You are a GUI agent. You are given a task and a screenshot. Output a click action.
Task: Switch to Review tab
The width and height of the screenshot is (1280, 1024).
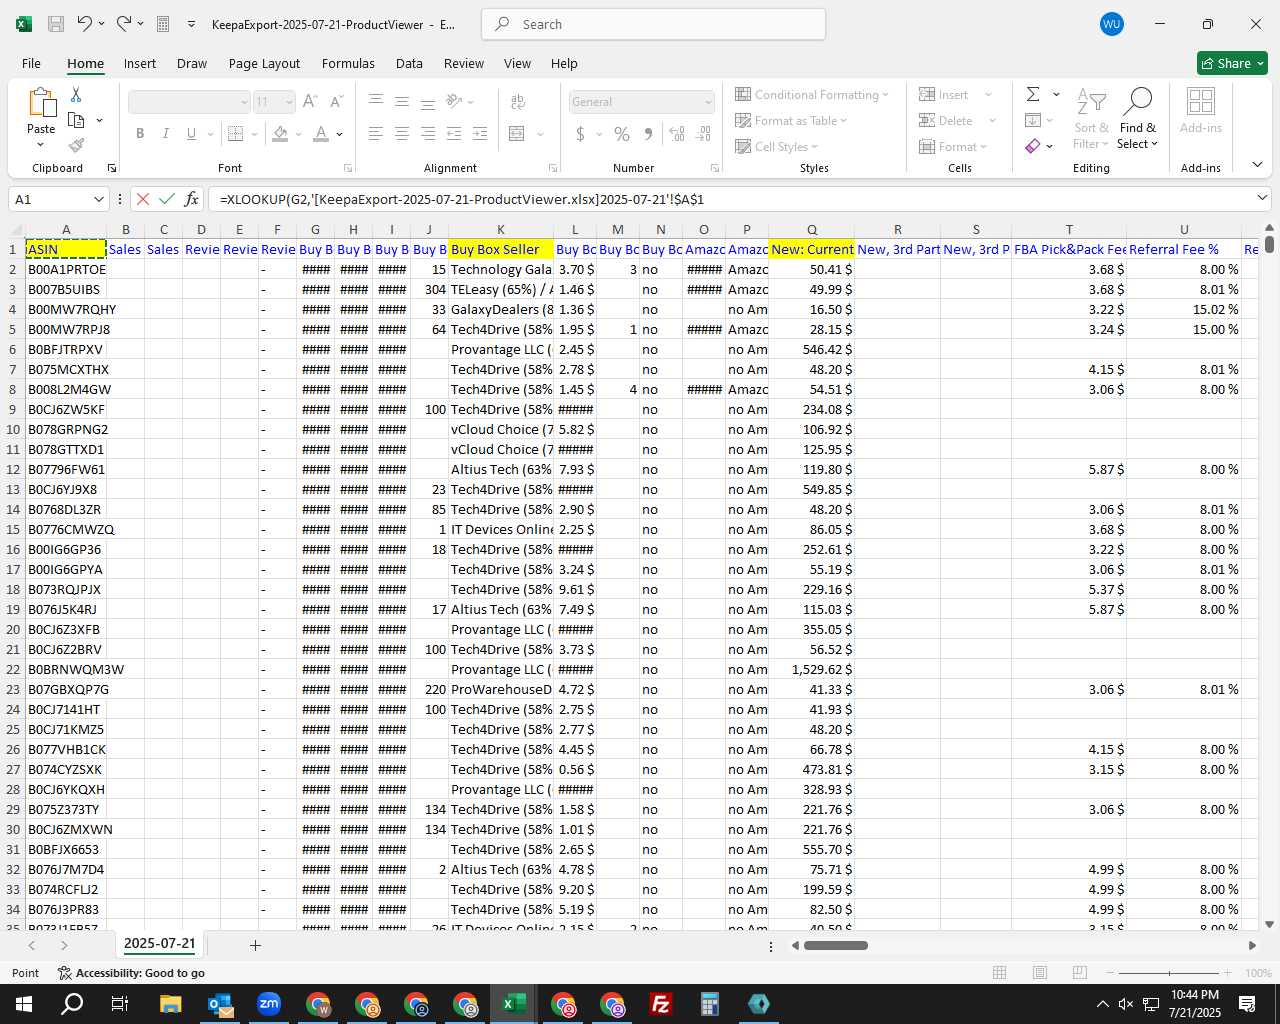(464, 63)
